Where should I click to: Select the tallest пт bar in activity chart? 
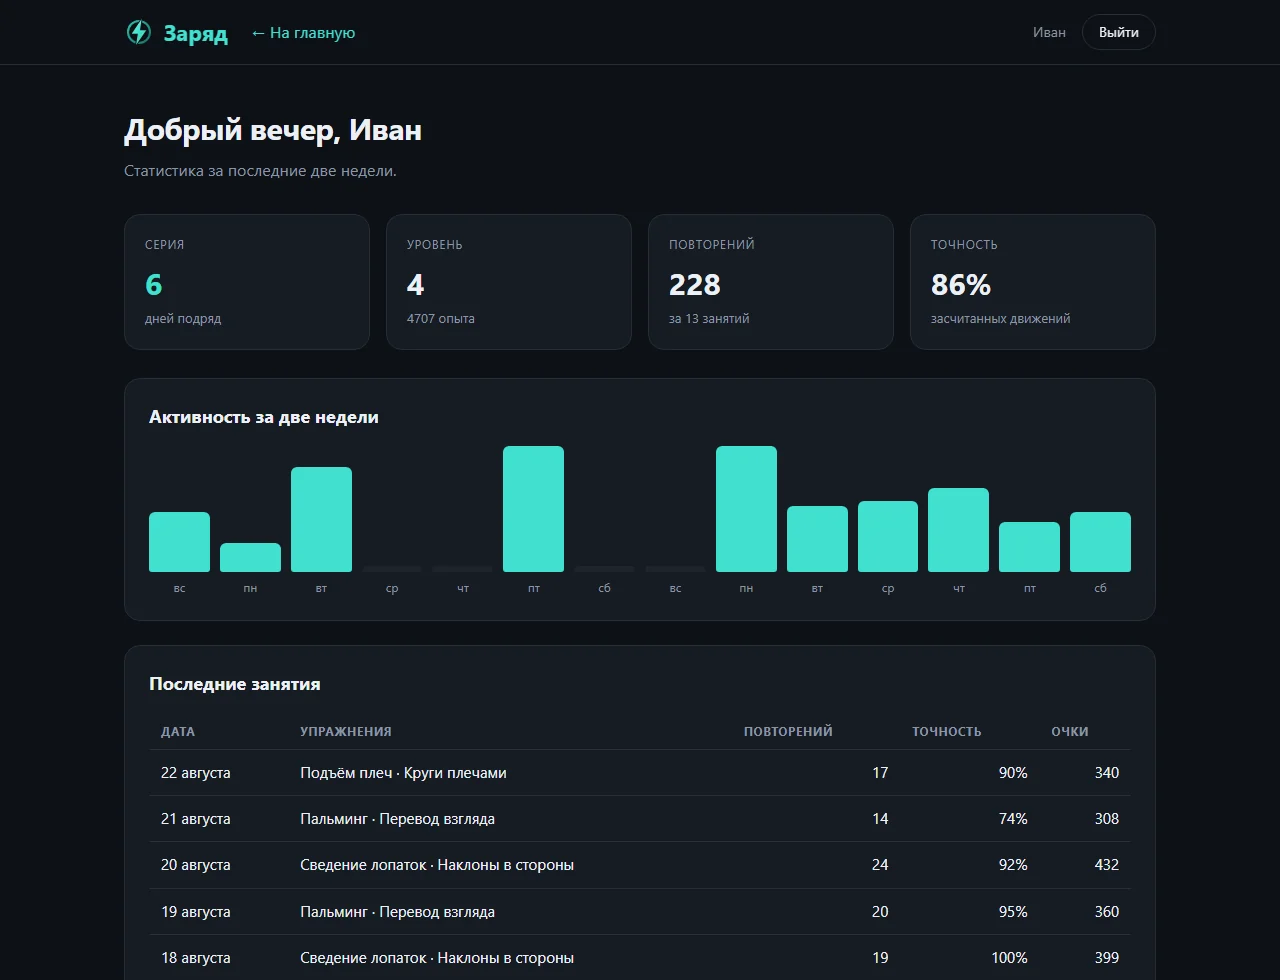click(533, 509)
